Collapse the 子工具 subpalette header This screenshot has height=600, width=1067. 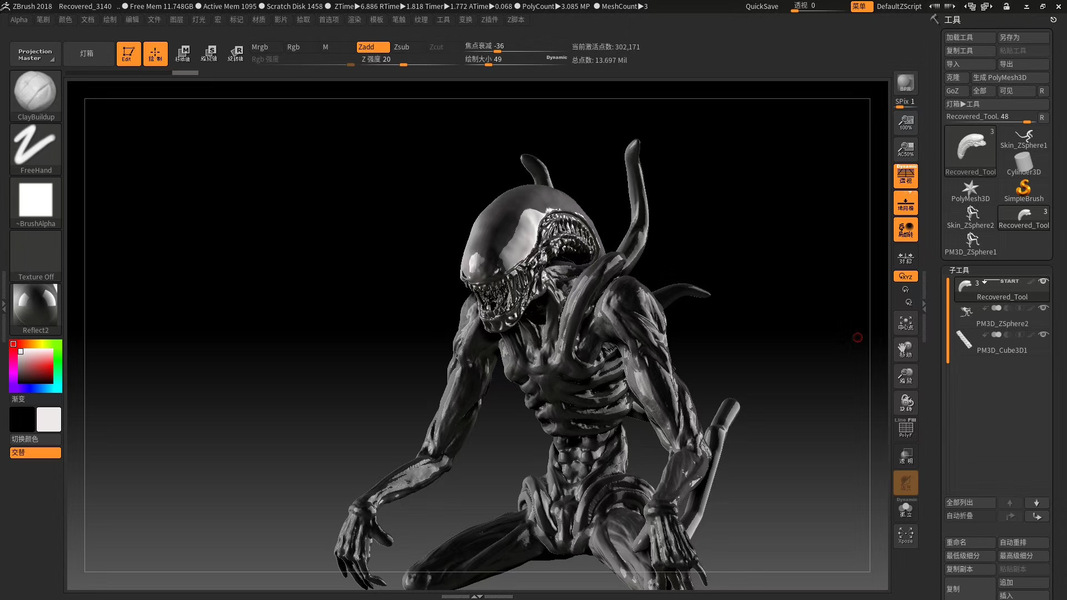(959, 270)
